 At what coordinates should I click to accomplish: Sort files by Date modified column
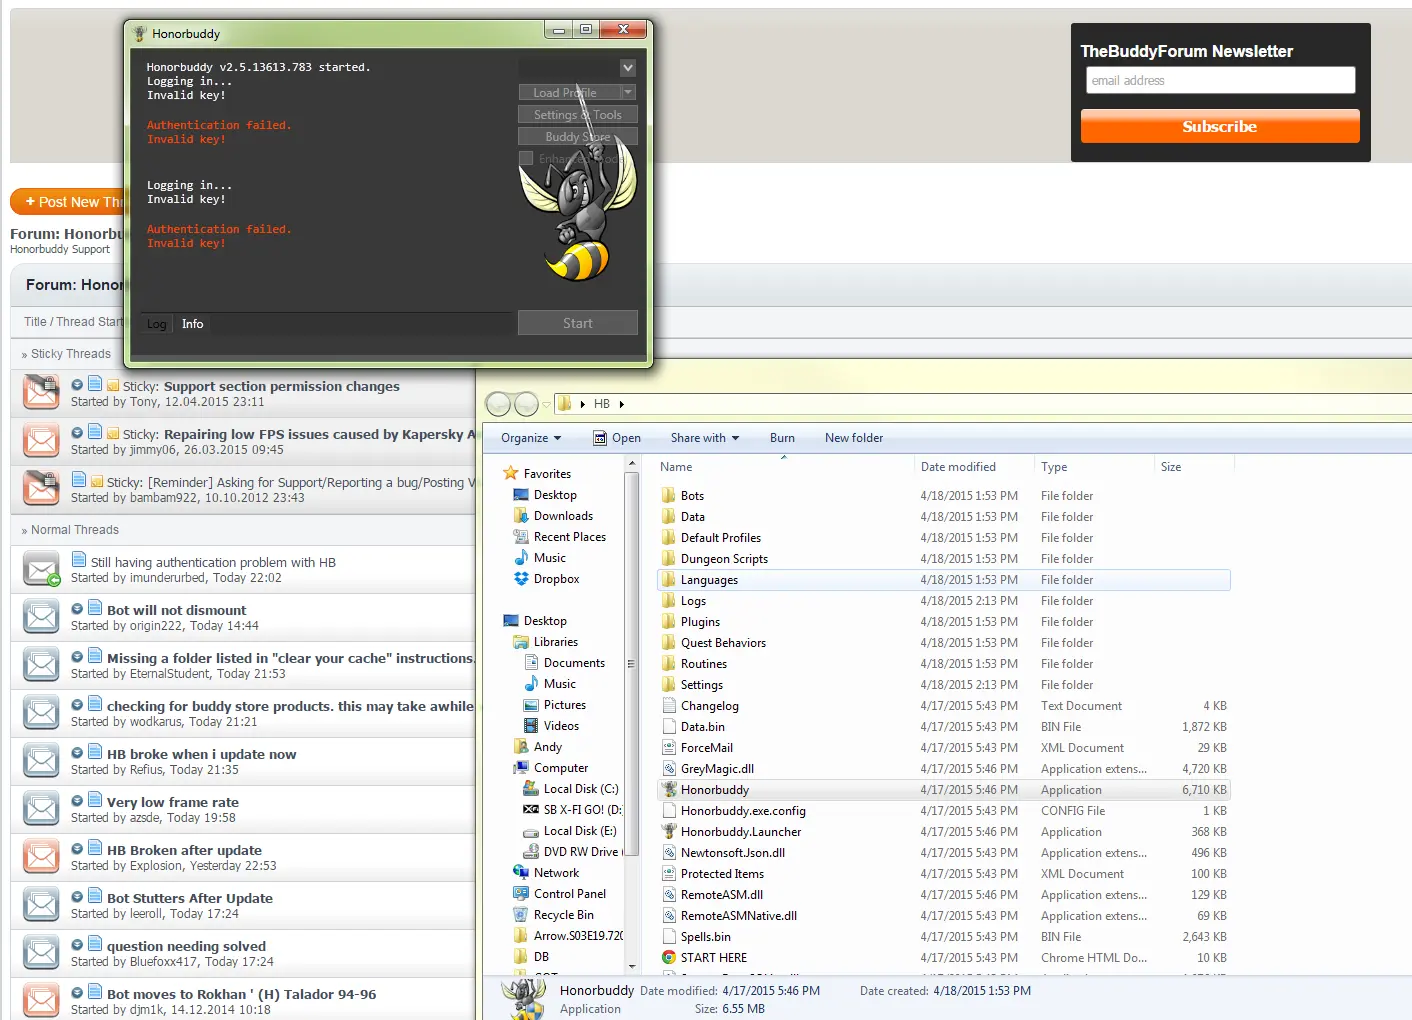[x=958, y=467]
